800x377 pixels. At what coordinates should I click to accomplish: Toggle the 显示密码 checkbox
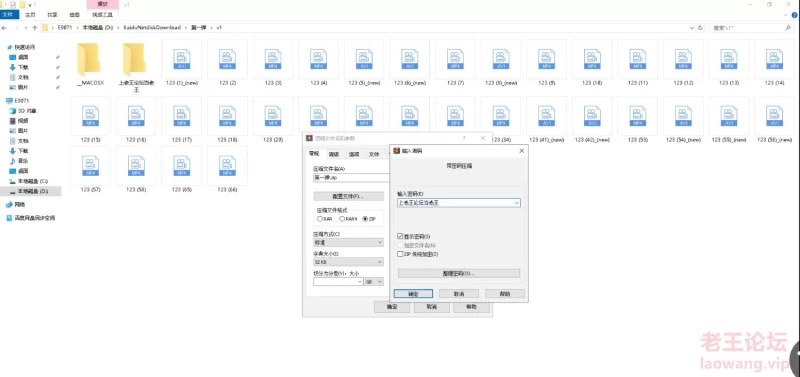coord(400,236)
